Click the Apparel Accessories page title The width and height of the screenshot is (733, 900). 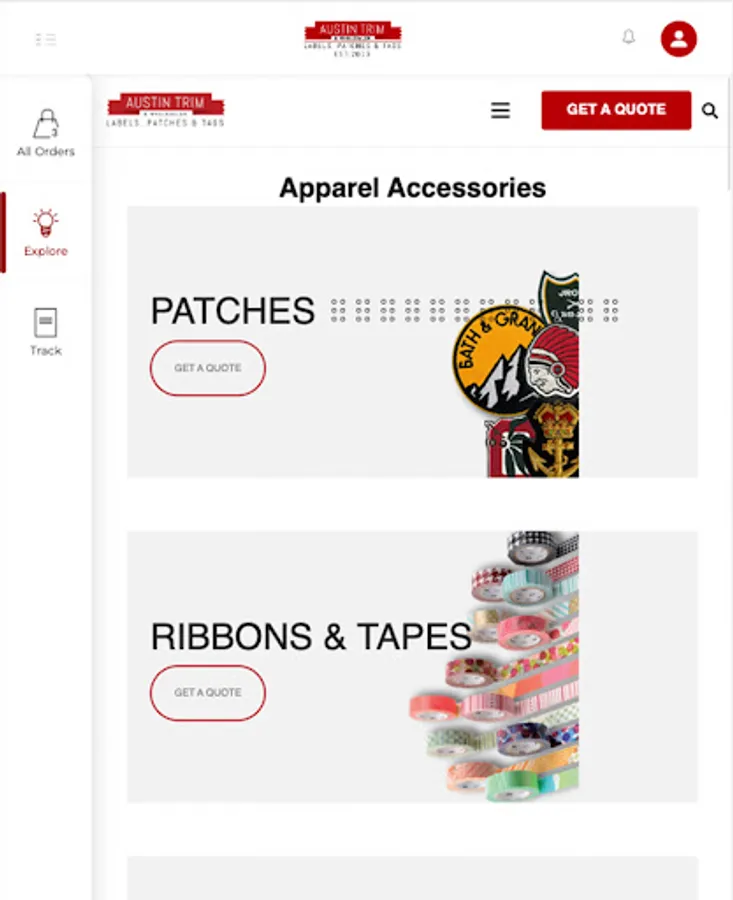coord(412,188)
